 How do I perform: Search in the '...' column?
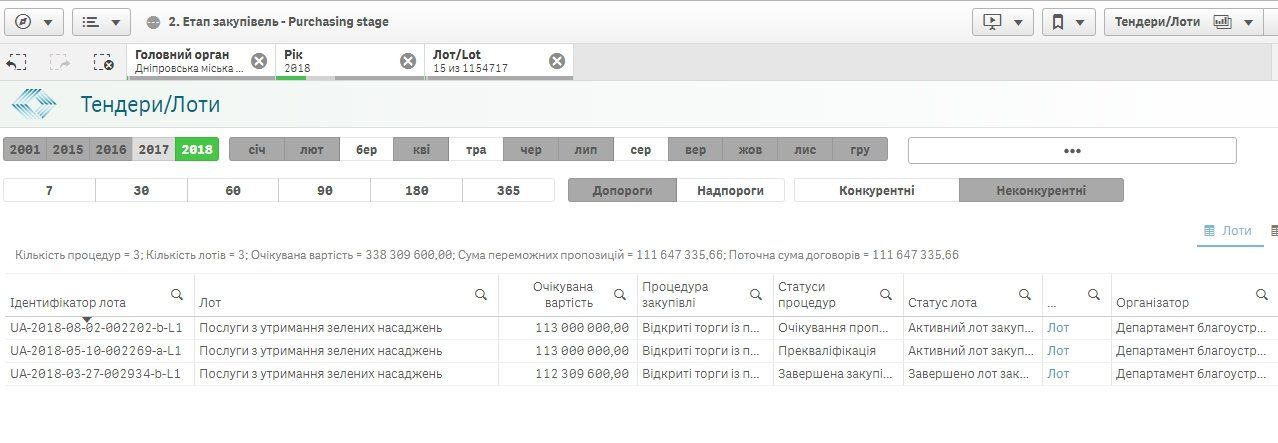pos(1094,294)
